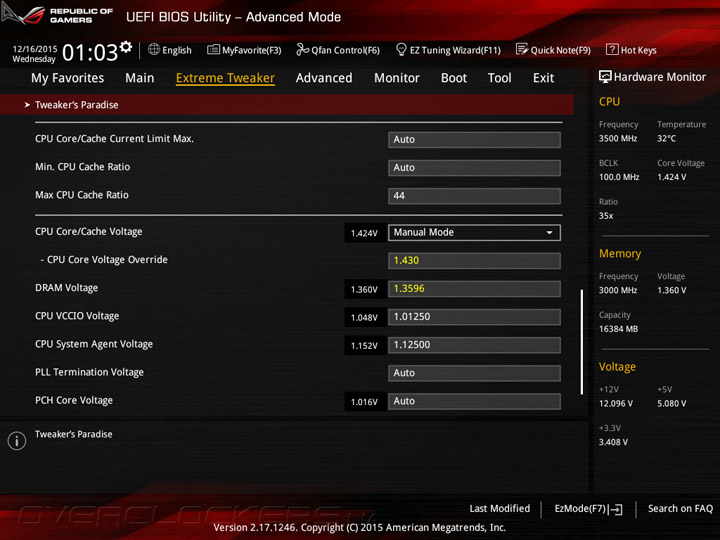Viewport: 720px width, 540px height.
Task: Click the settings list scrollbar
Action: tap(582, 342)
